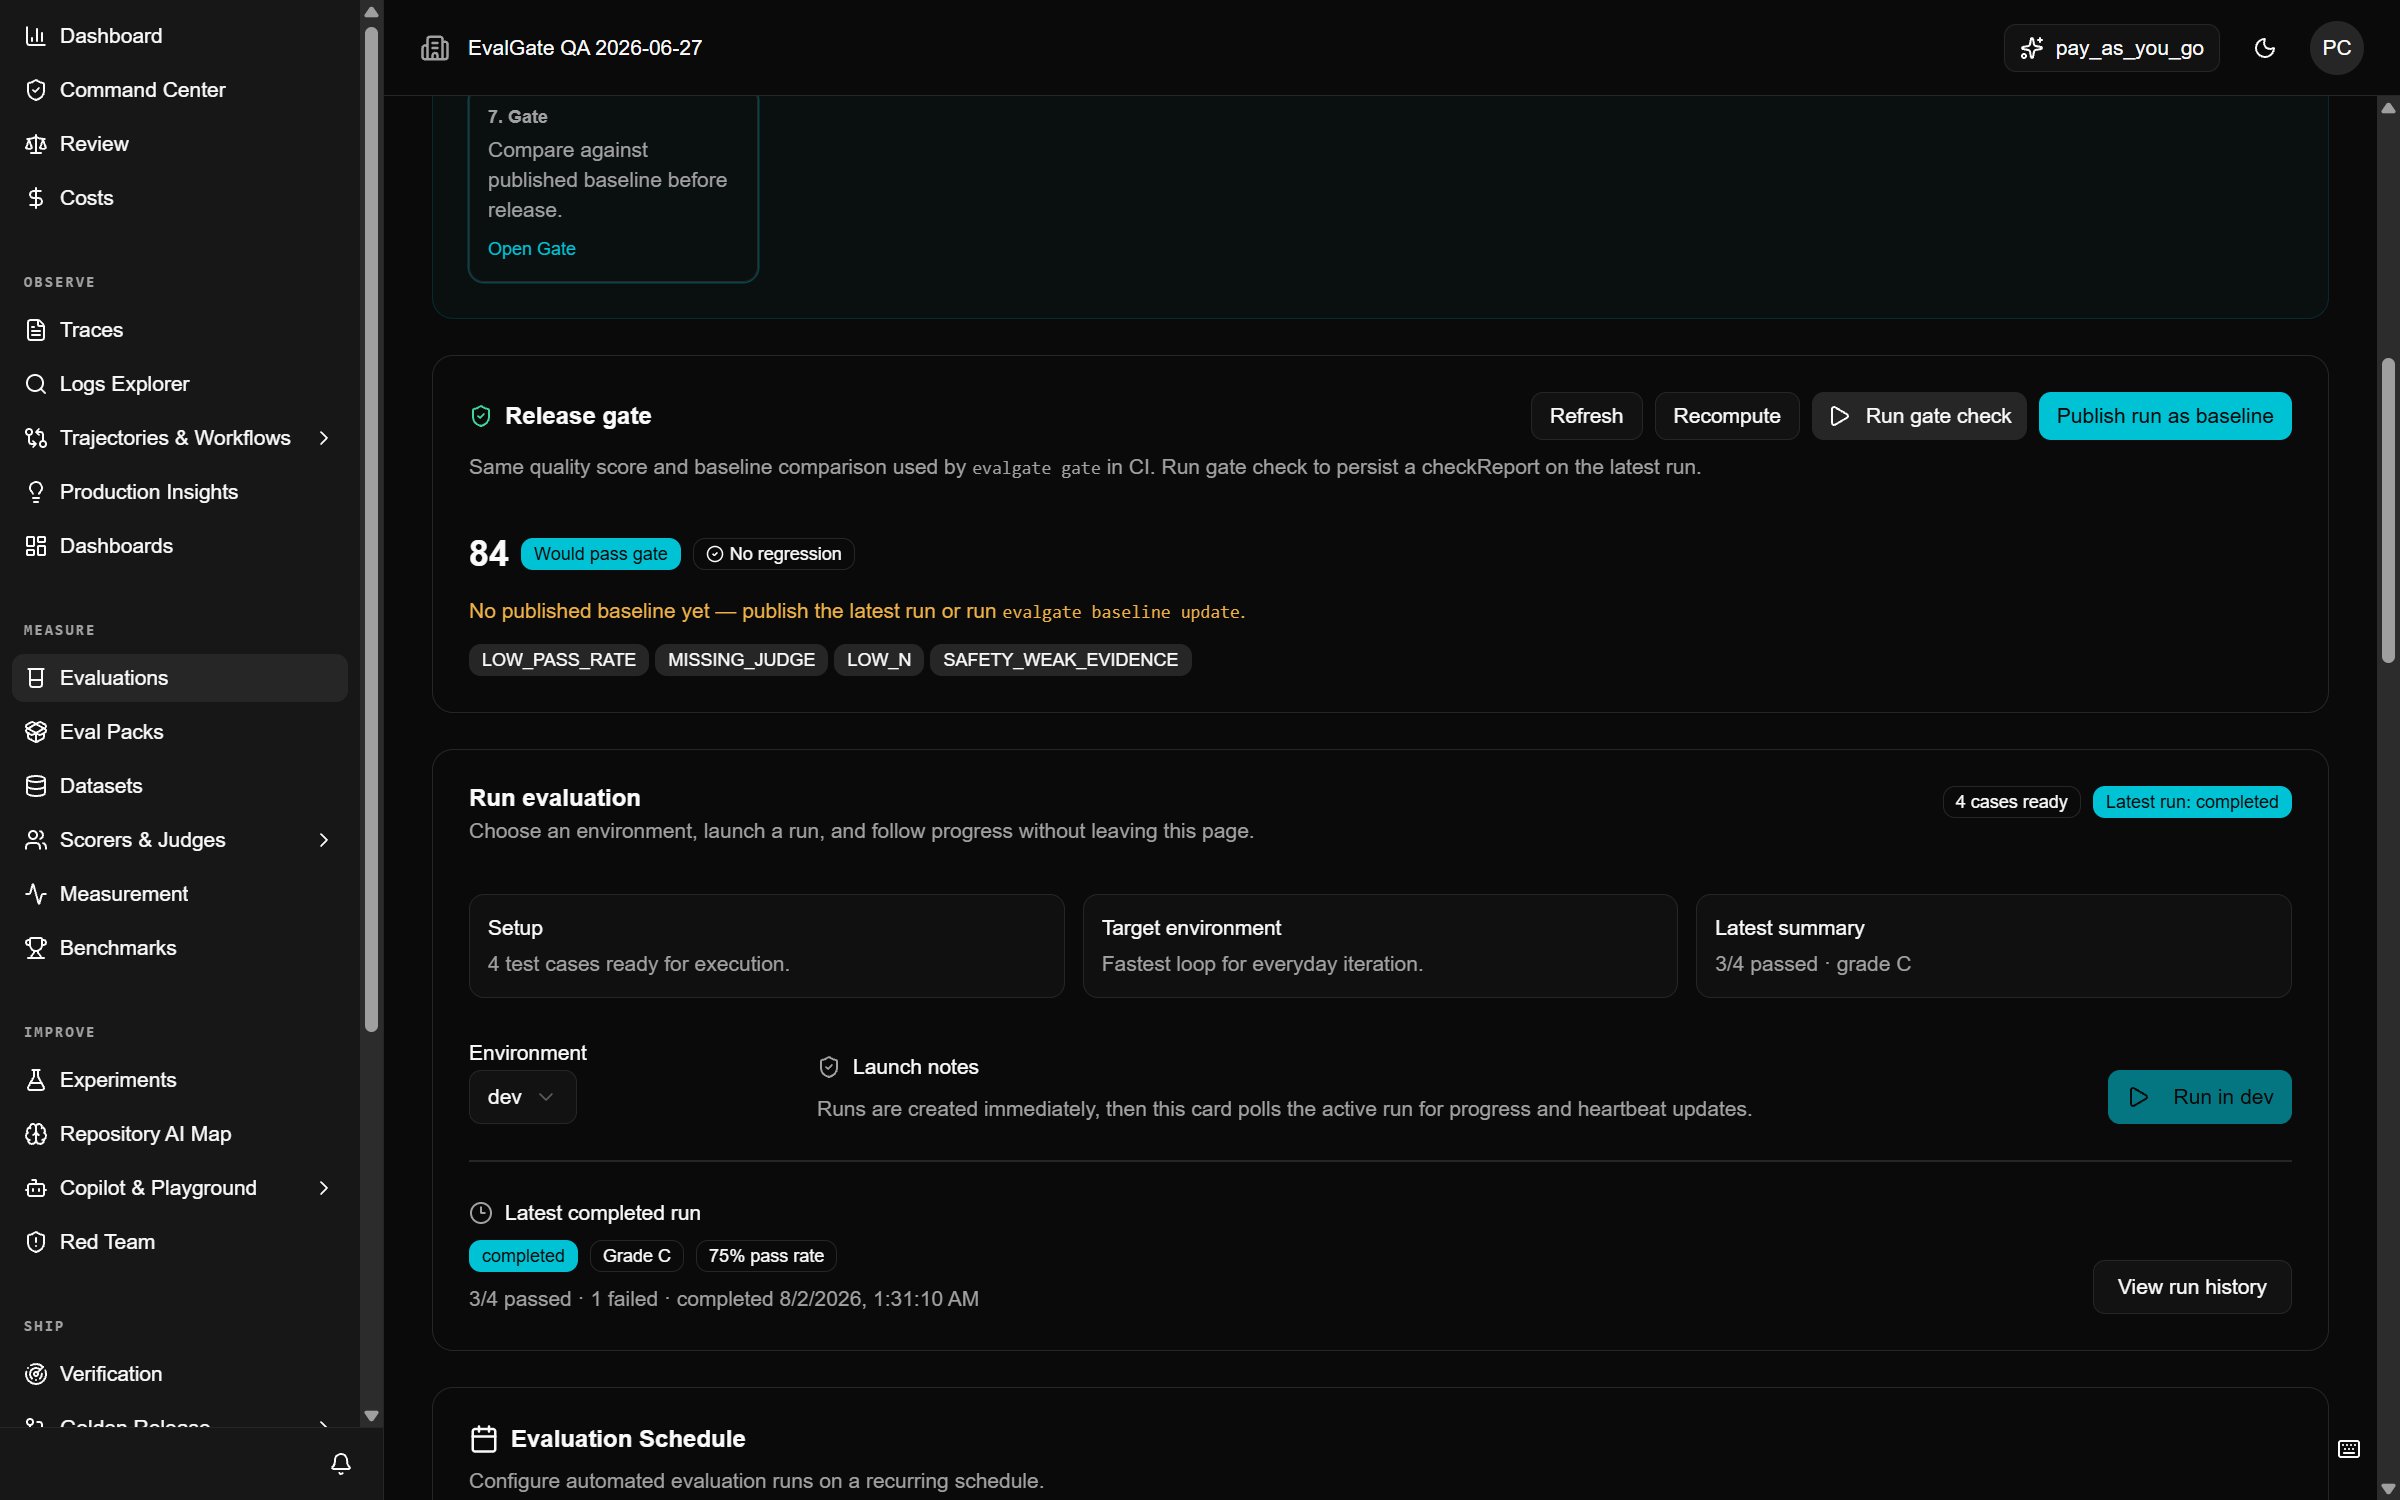Click the Evaluations icon in the sidebar
This screenshot has height=1500, width=2400.
point(36,678)
